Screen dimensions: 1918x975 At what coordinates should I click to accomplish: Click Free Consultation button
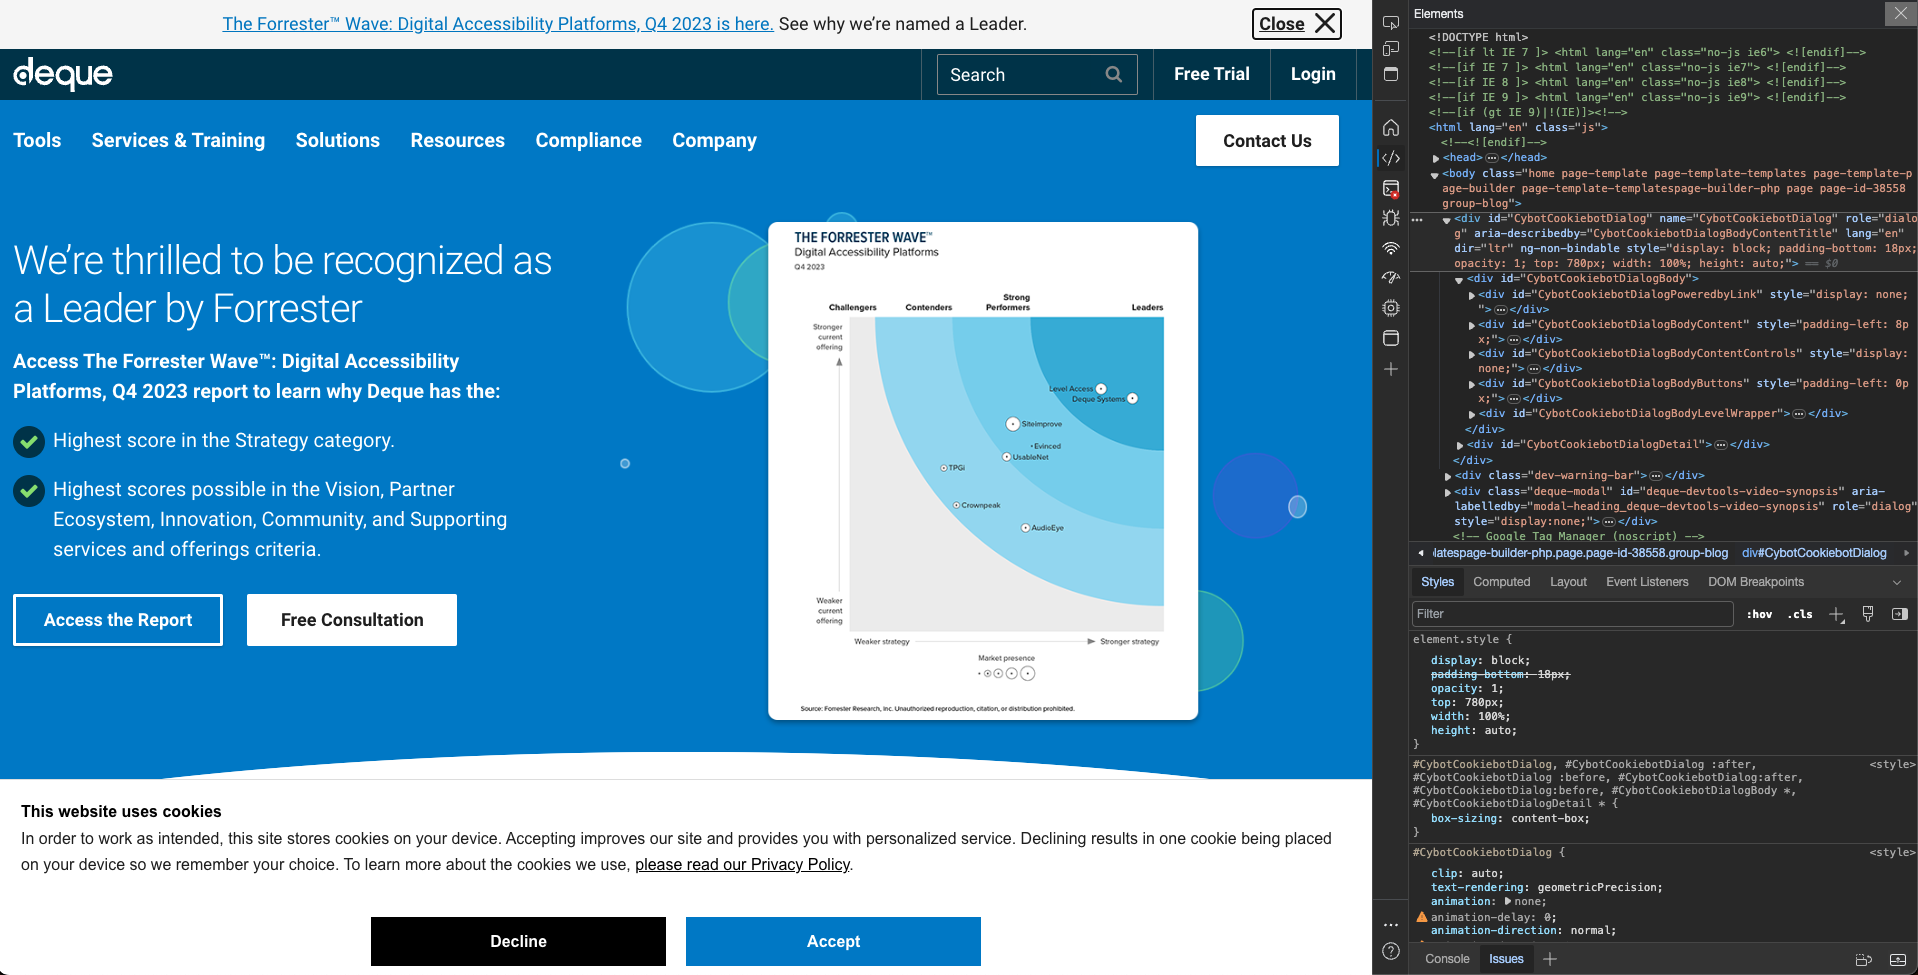pos(352,620)
